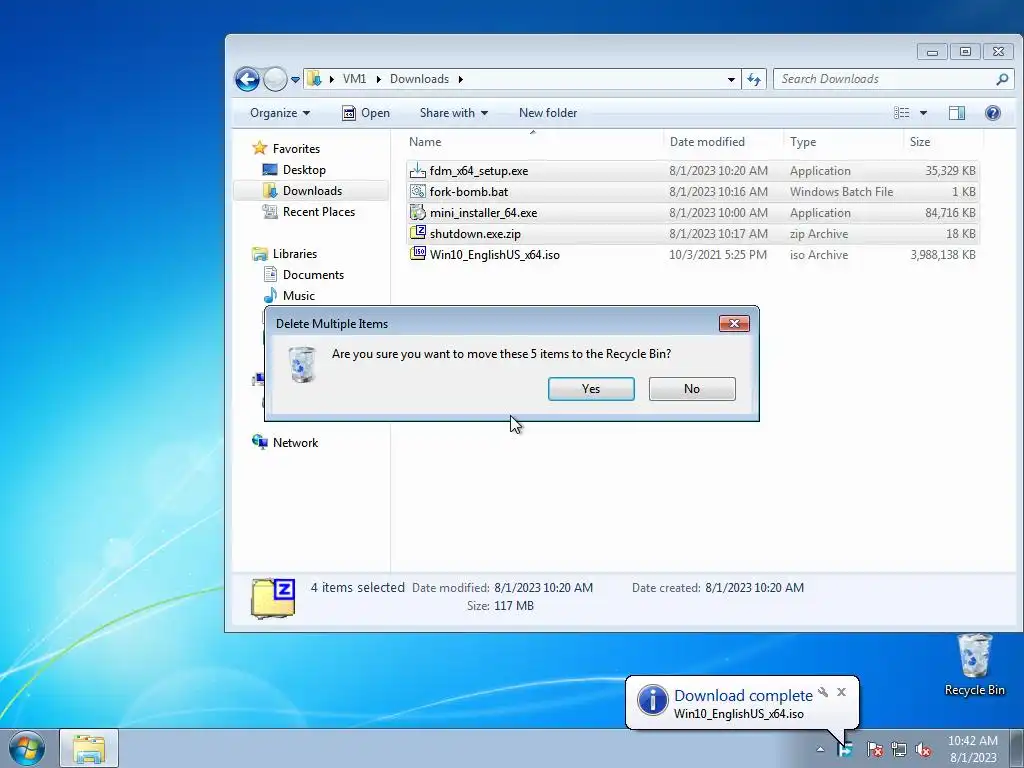Open the taskbar clock and date

point(973,749)
